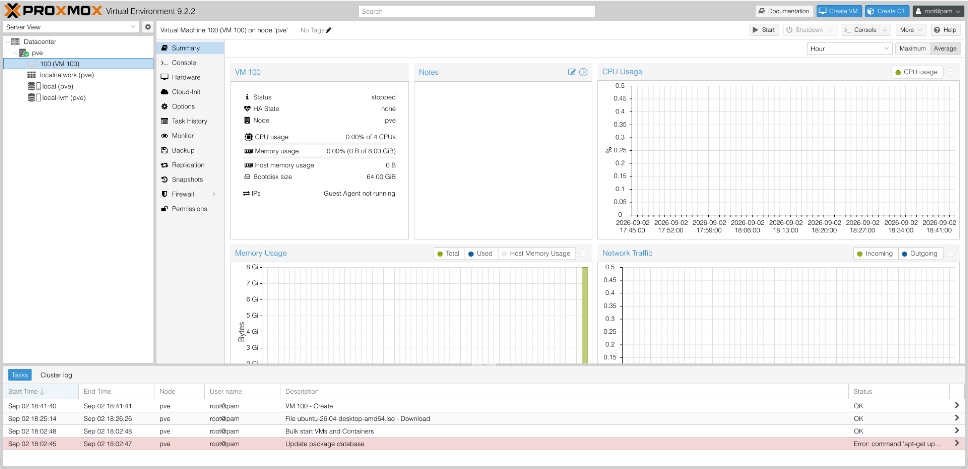Switch to the Cluster log tab
This screenshot has height=469, width=968.
56,375
